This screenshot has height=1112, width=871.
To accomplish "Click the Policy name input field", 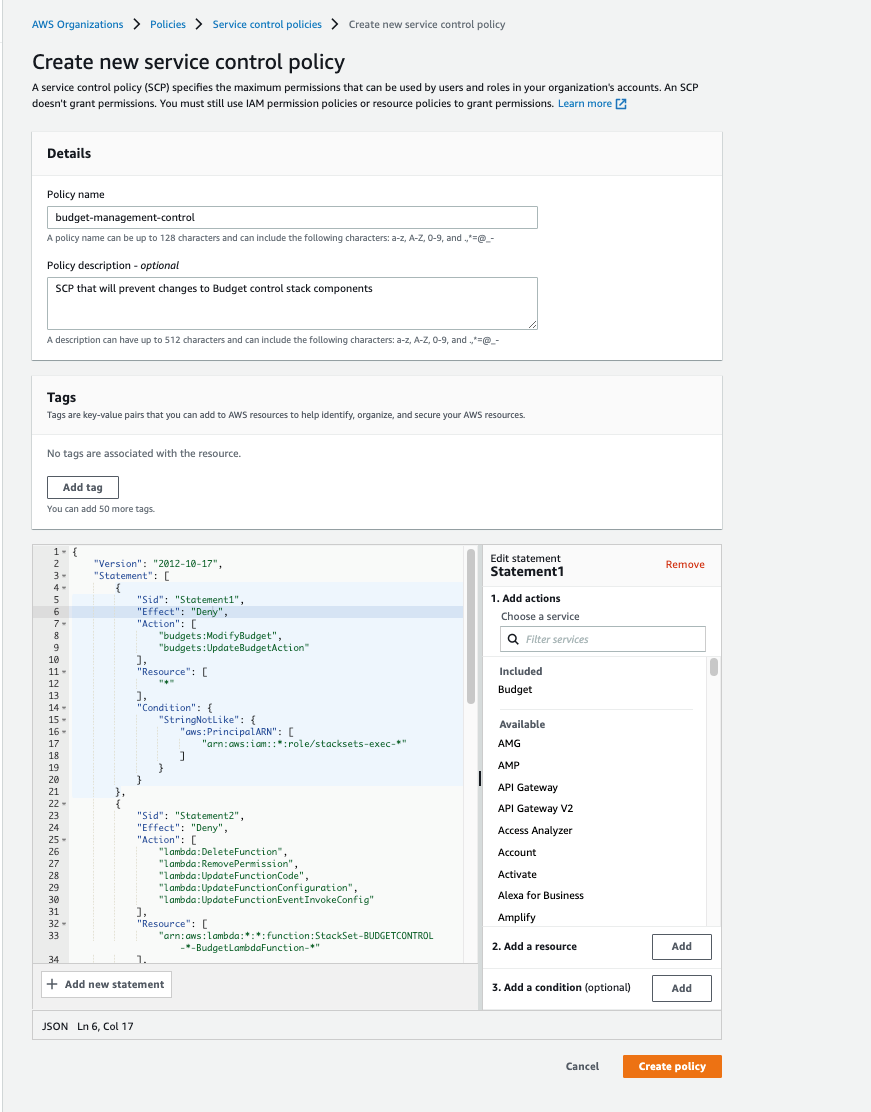I will (x=292, y=217).
